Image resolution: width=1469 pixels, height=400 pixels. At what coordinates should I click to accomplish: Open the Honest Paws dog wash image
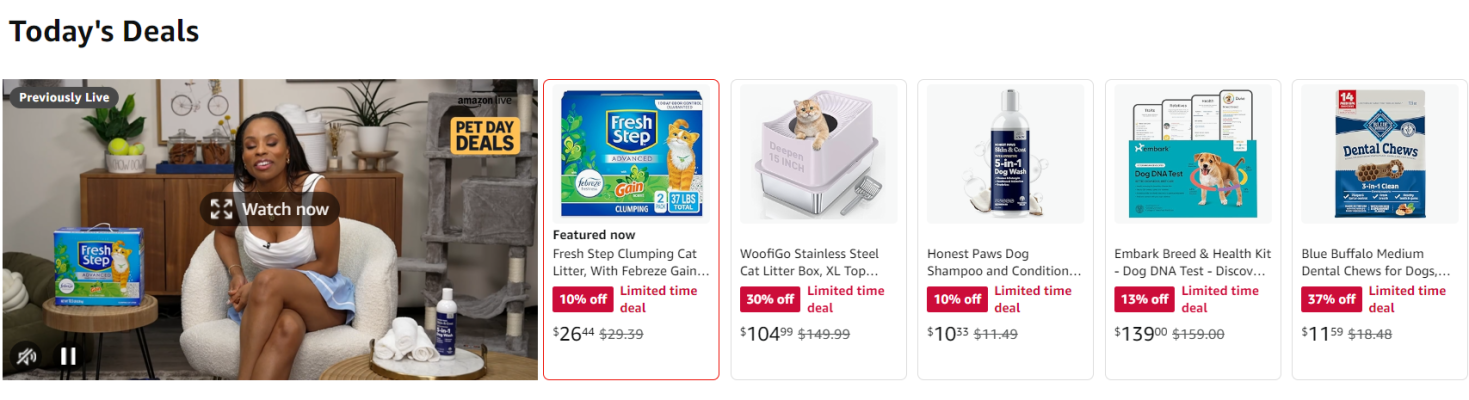(x=1005, y=153)
